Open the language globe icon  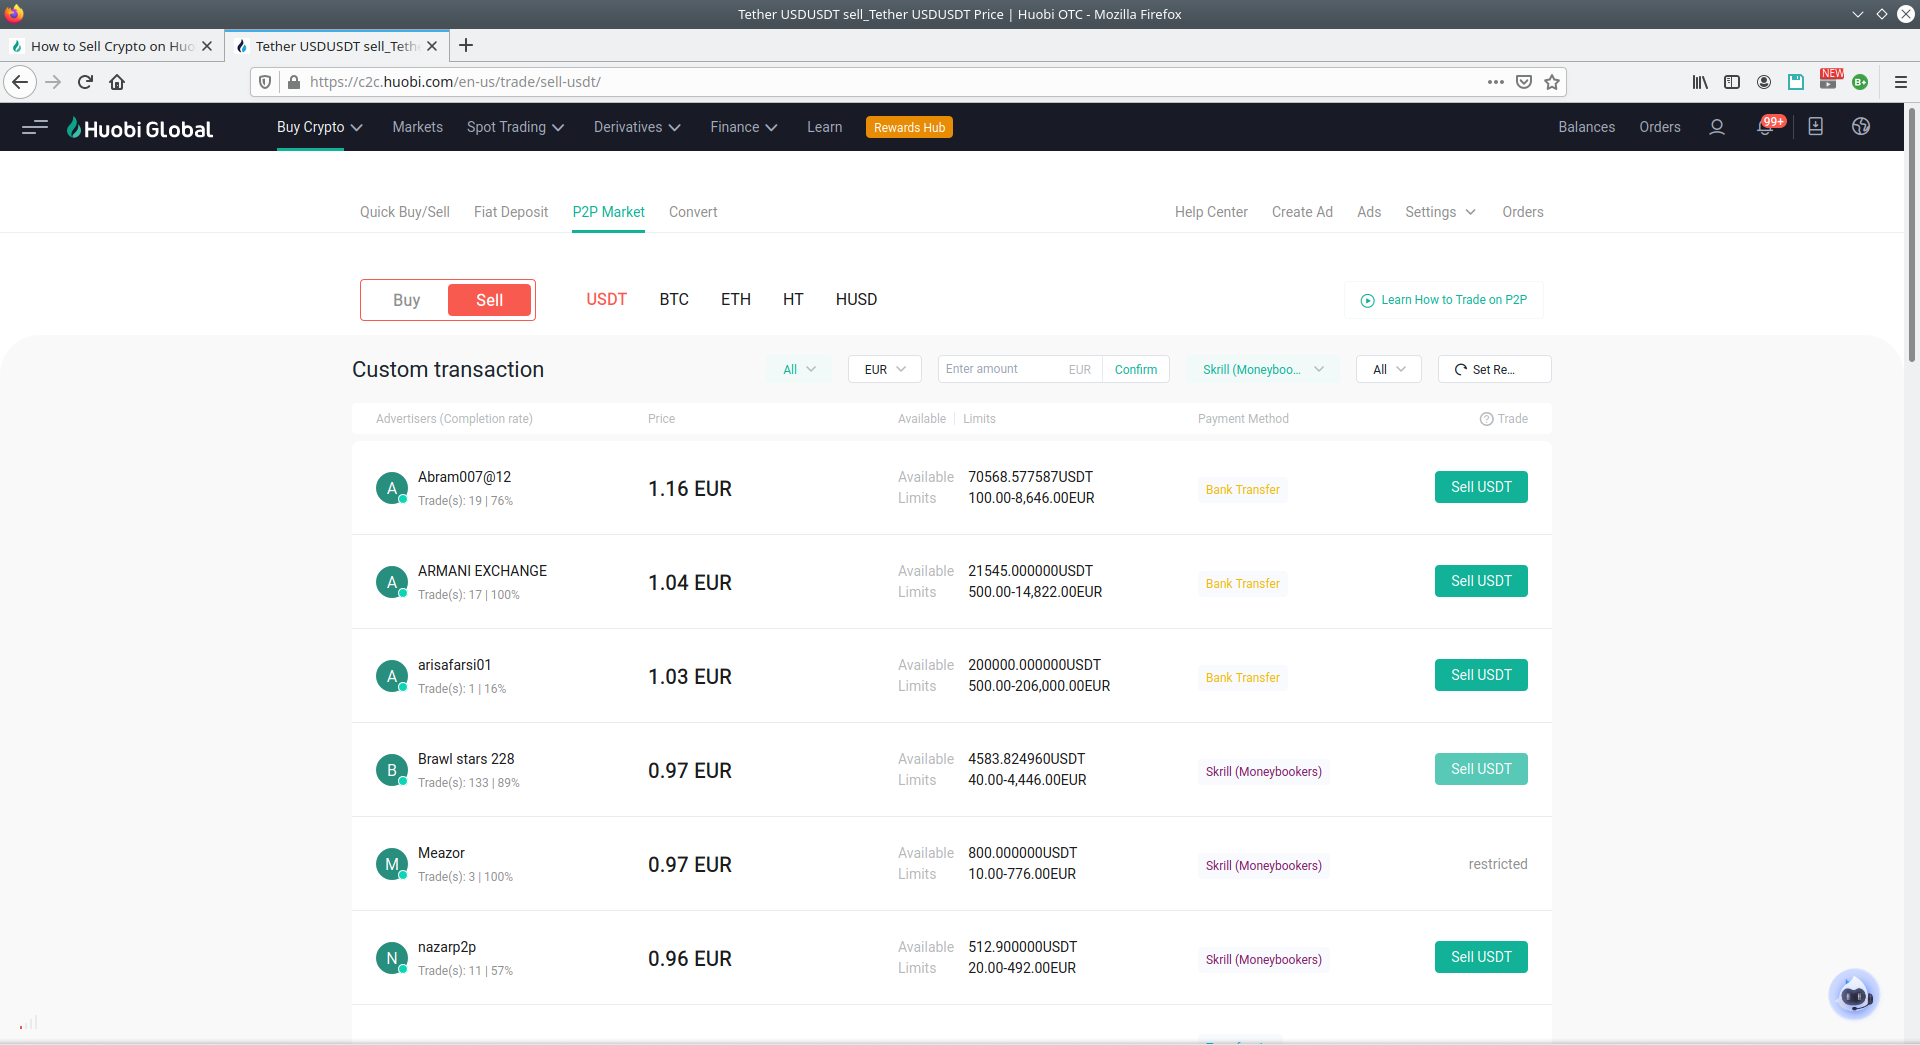tap(1861, 127)
